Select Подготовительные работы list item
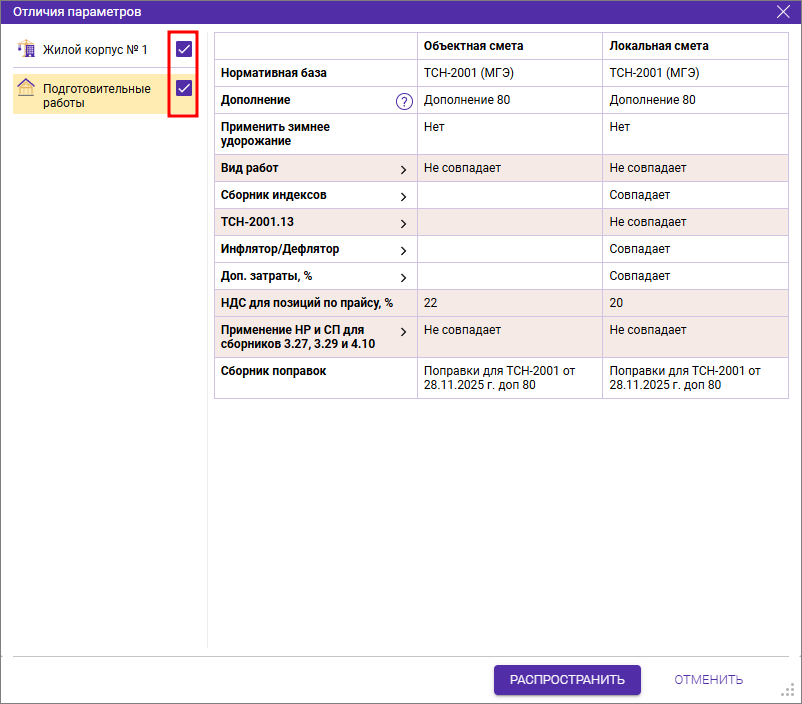Viewport: 802px width, 704px height. [x=97, y=95]
